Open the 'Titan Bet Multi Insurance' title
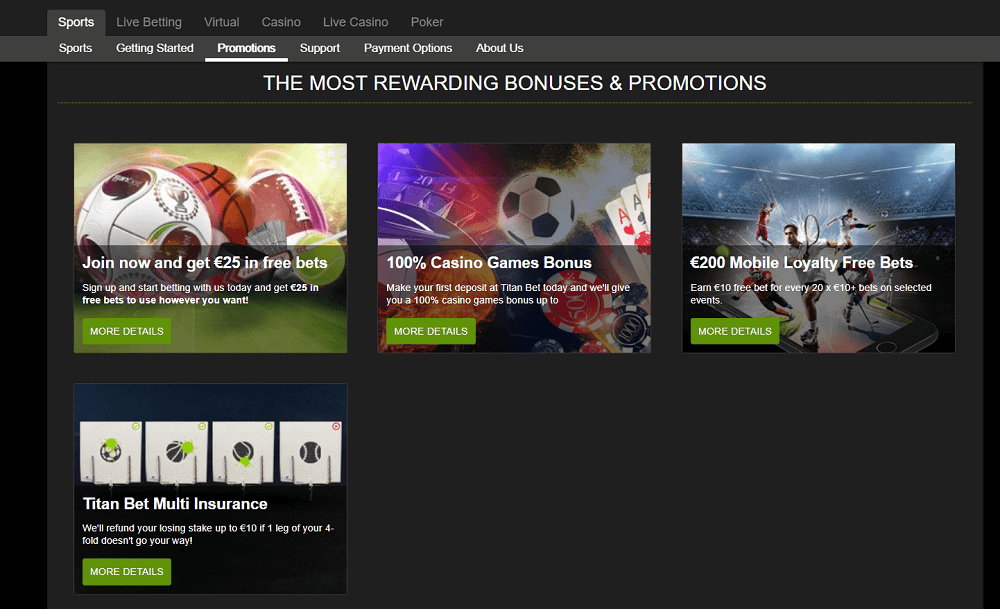 pos(175,504)
